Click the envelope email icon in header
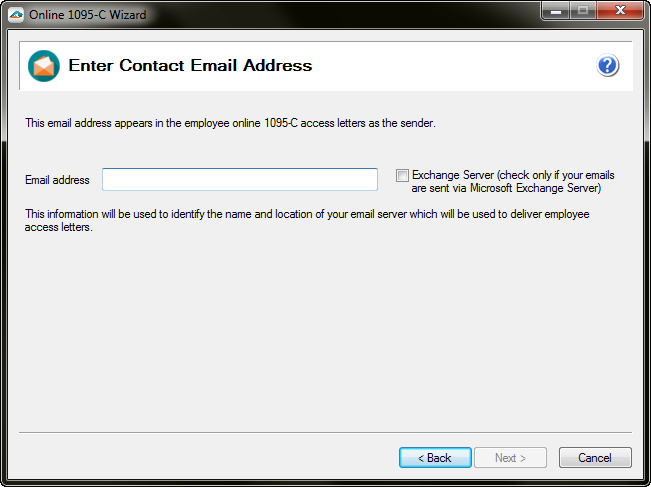 pos(44,66)
